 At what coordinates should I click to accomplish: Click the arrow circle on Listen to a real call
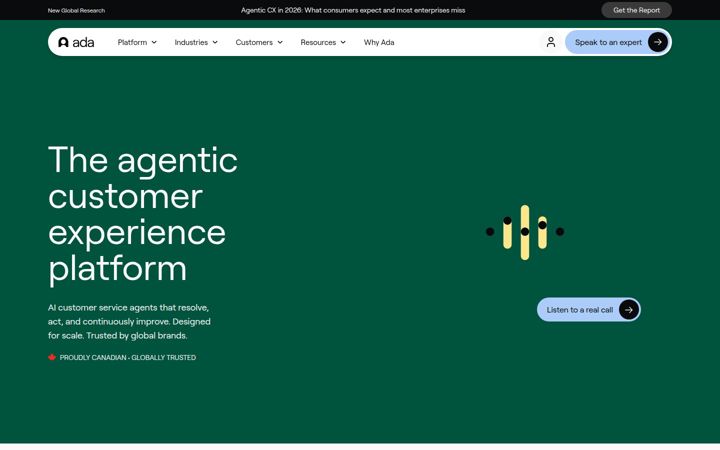pyautogui.click(x=629, y=310)
